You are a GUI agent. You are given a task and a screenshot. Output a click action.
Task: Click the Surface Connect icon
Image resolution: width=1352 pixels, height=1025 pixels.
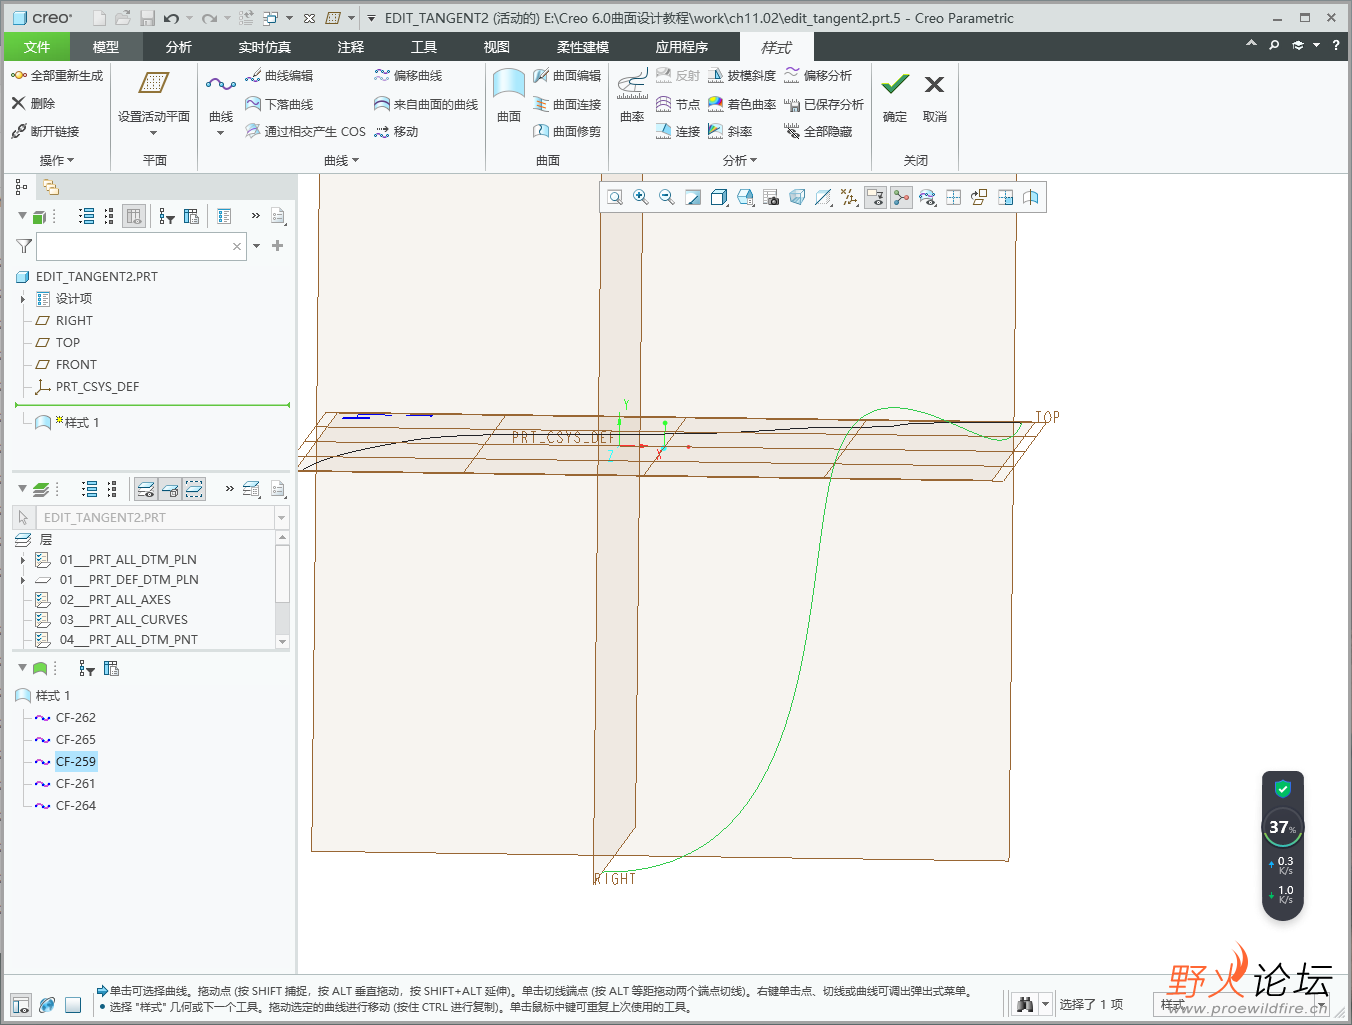point(541,104)
